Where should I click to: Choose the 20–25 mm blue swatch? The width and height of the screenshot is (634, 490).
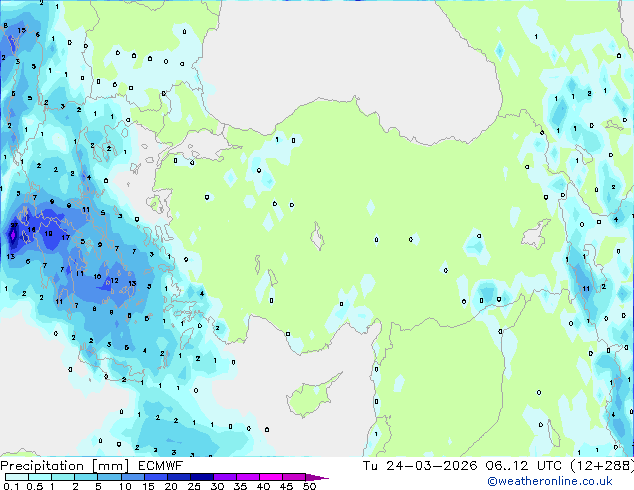(178, 477)
